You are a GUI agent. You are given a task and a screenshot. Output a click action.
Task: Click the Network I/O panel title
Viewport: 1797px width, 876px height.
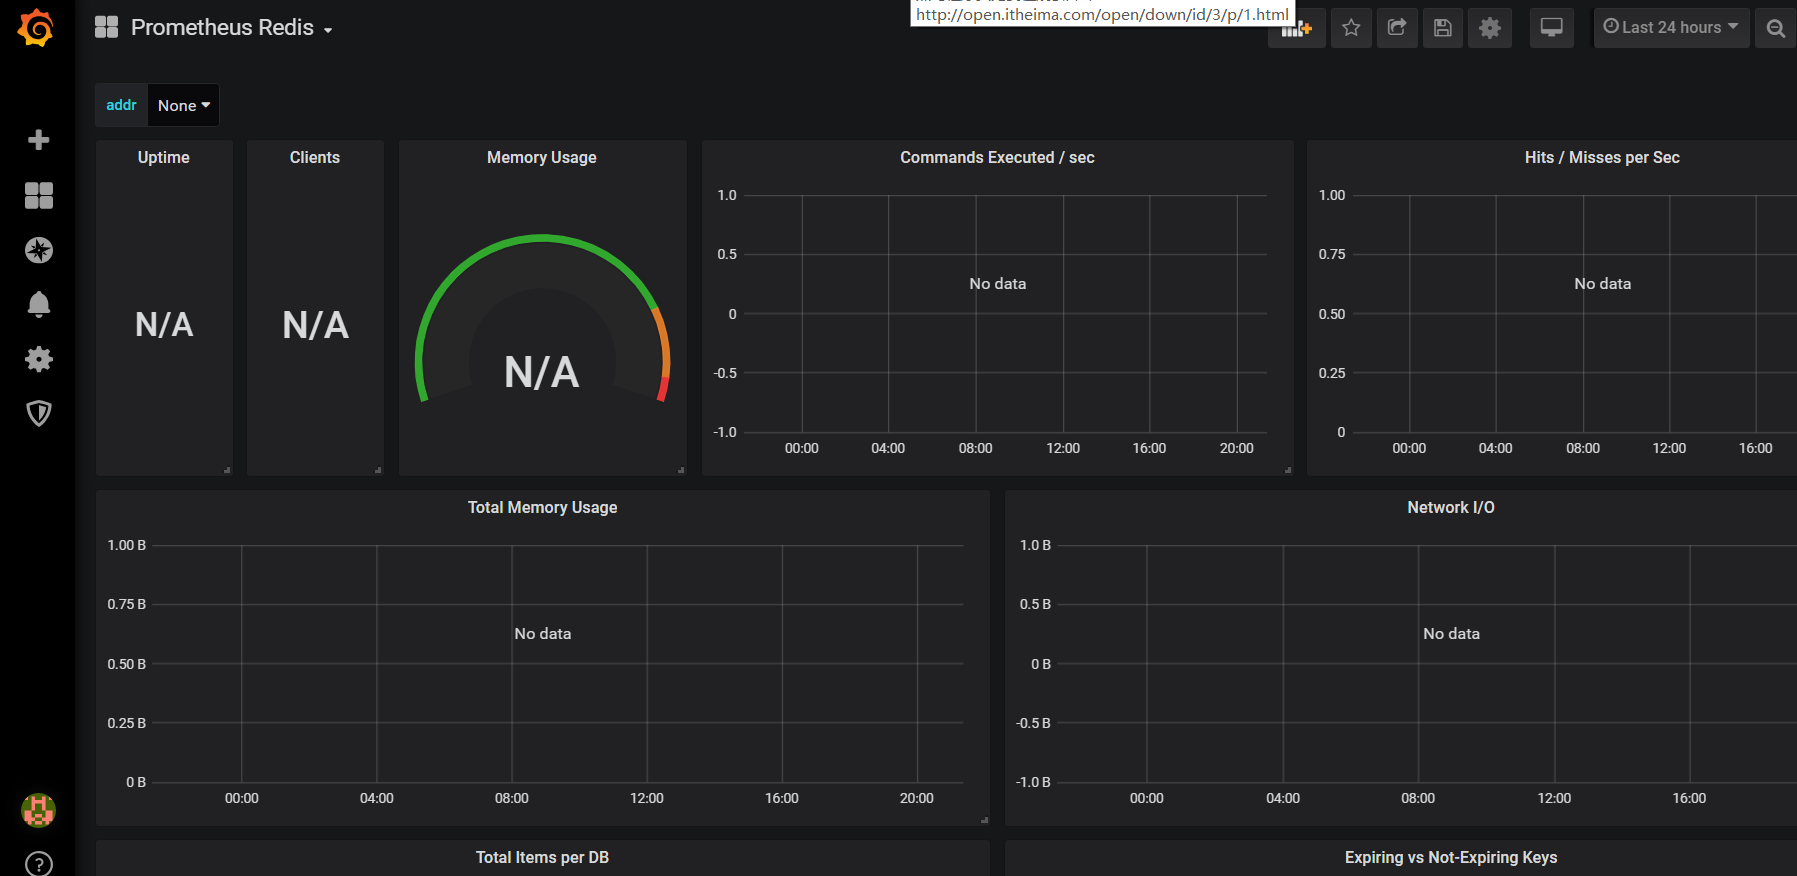(1451, 507)
